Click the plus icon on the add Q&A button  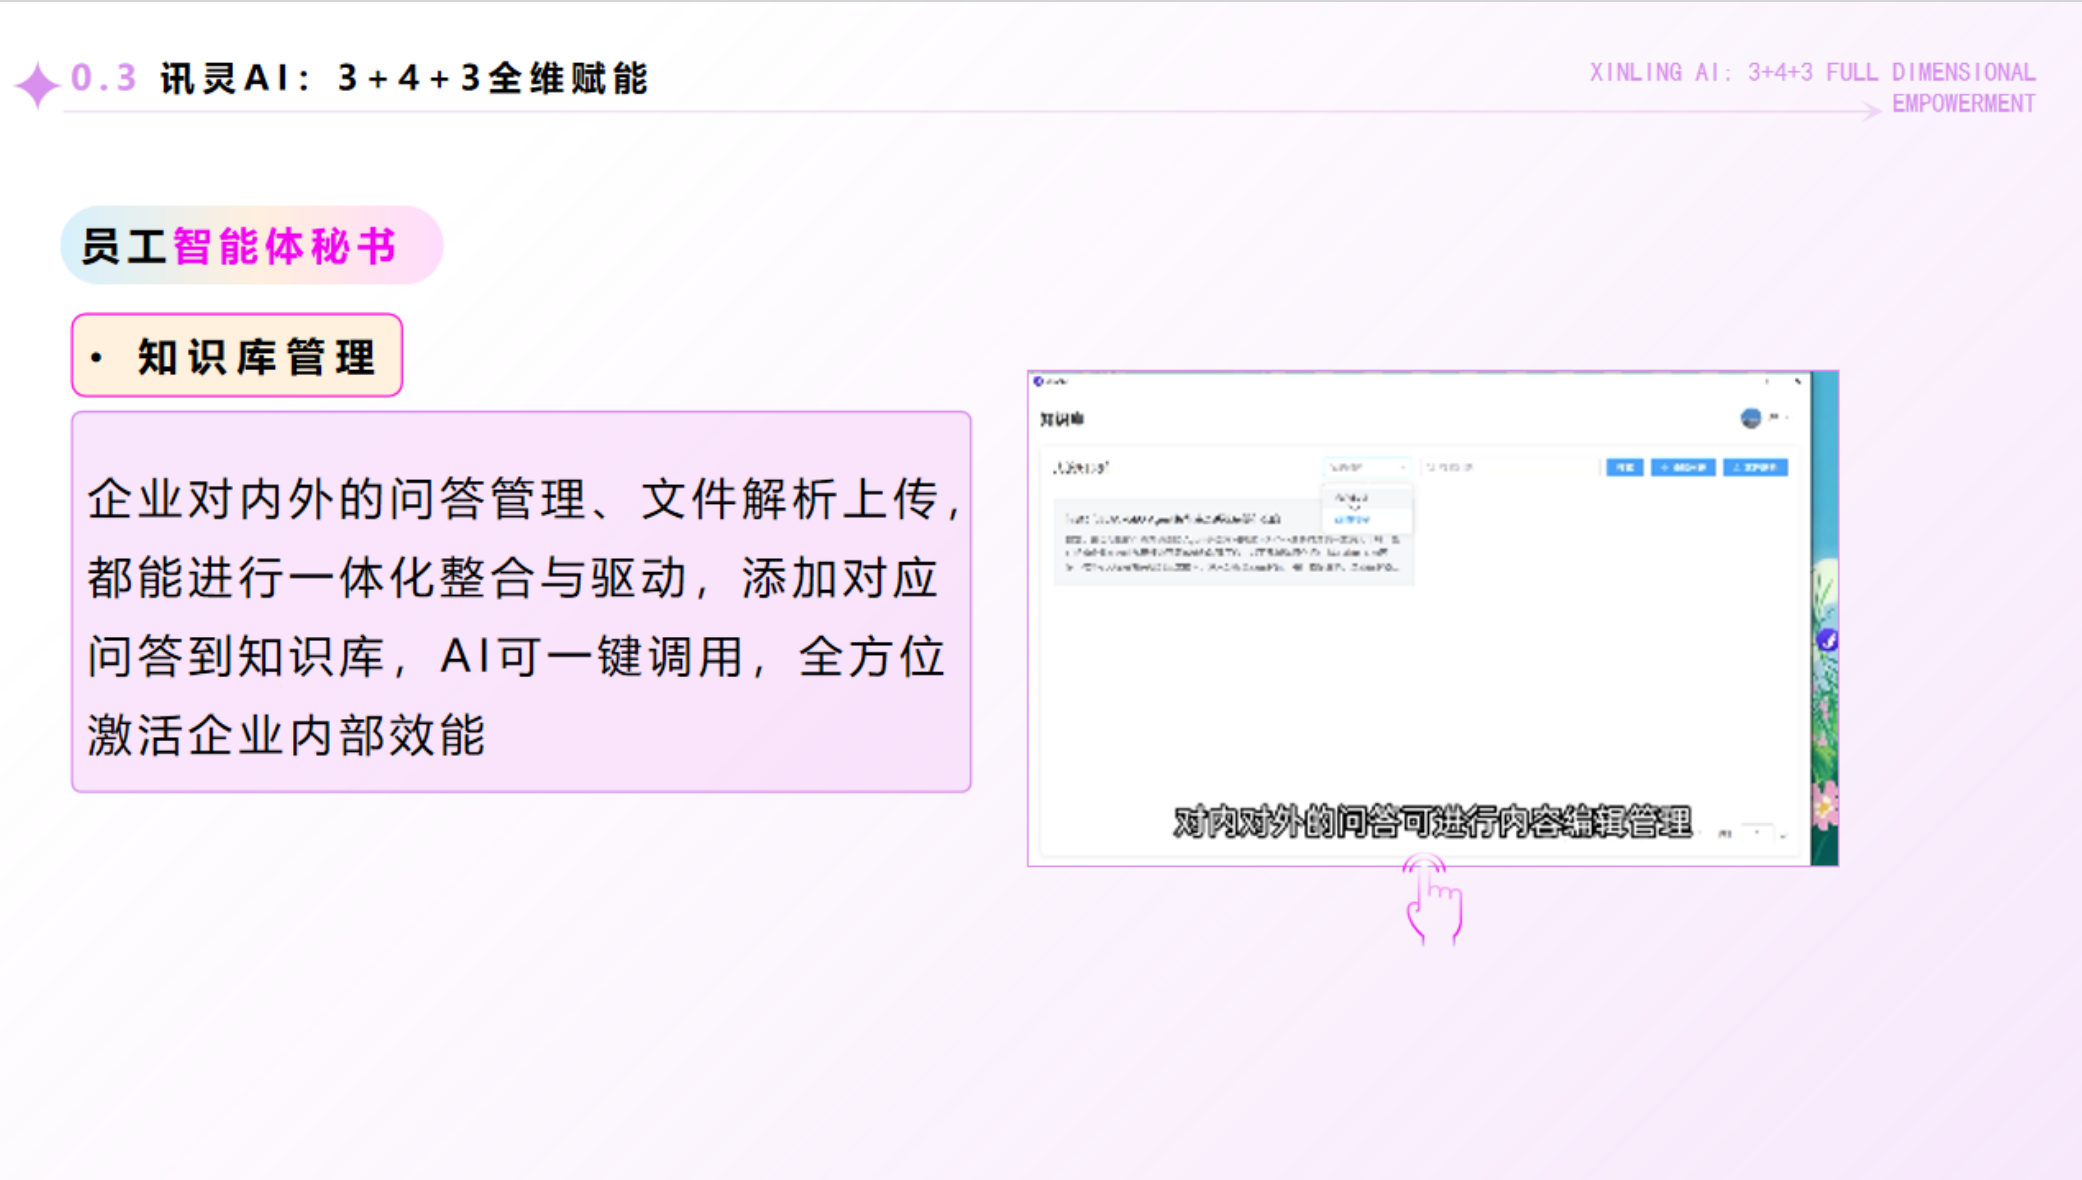coord(1664,468)
